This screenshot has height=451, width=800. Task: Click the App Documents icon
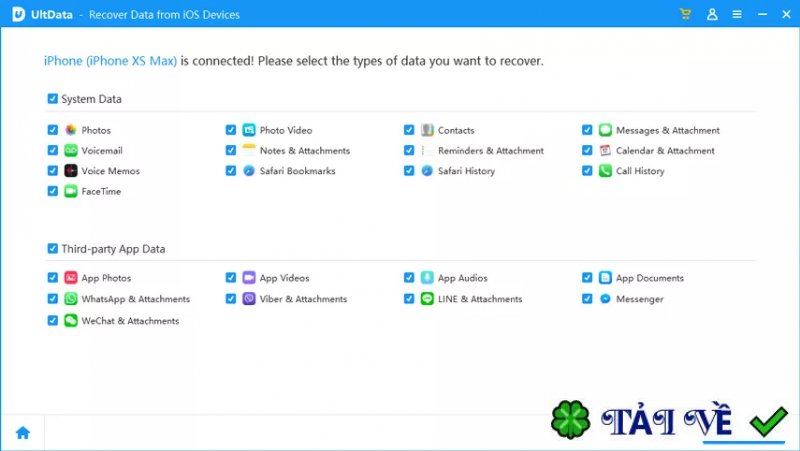coord(605,278)
